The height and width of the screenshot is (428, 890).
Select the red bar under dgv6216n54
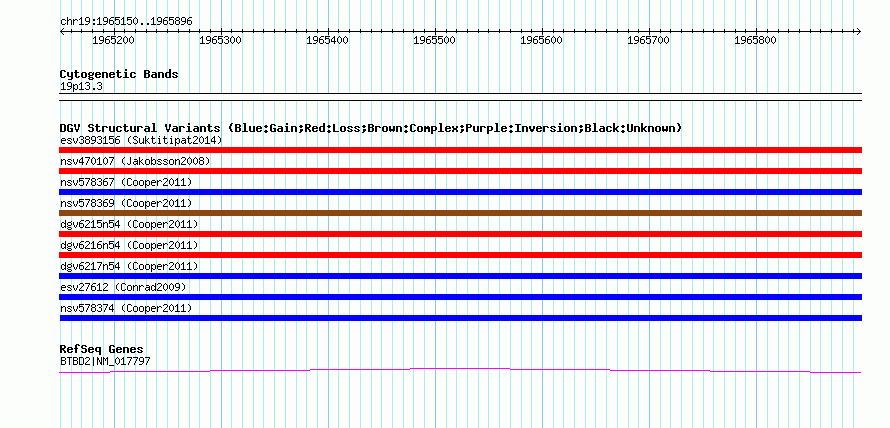click(x=460, y=255)
